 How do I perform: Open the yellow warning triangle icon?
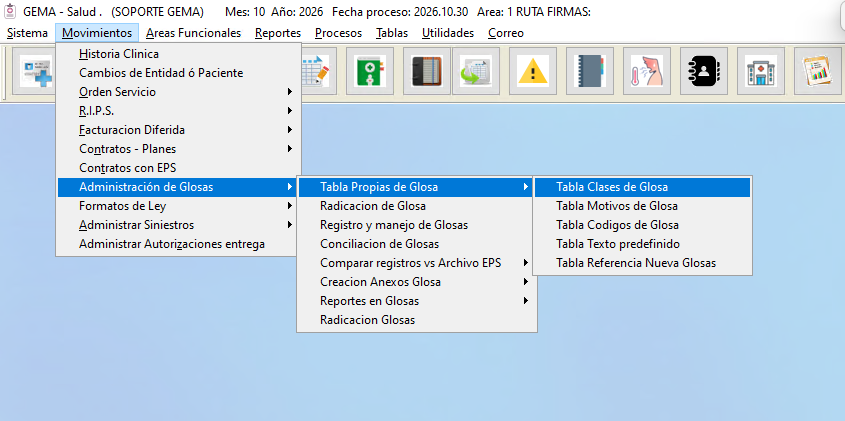(532, 71)
